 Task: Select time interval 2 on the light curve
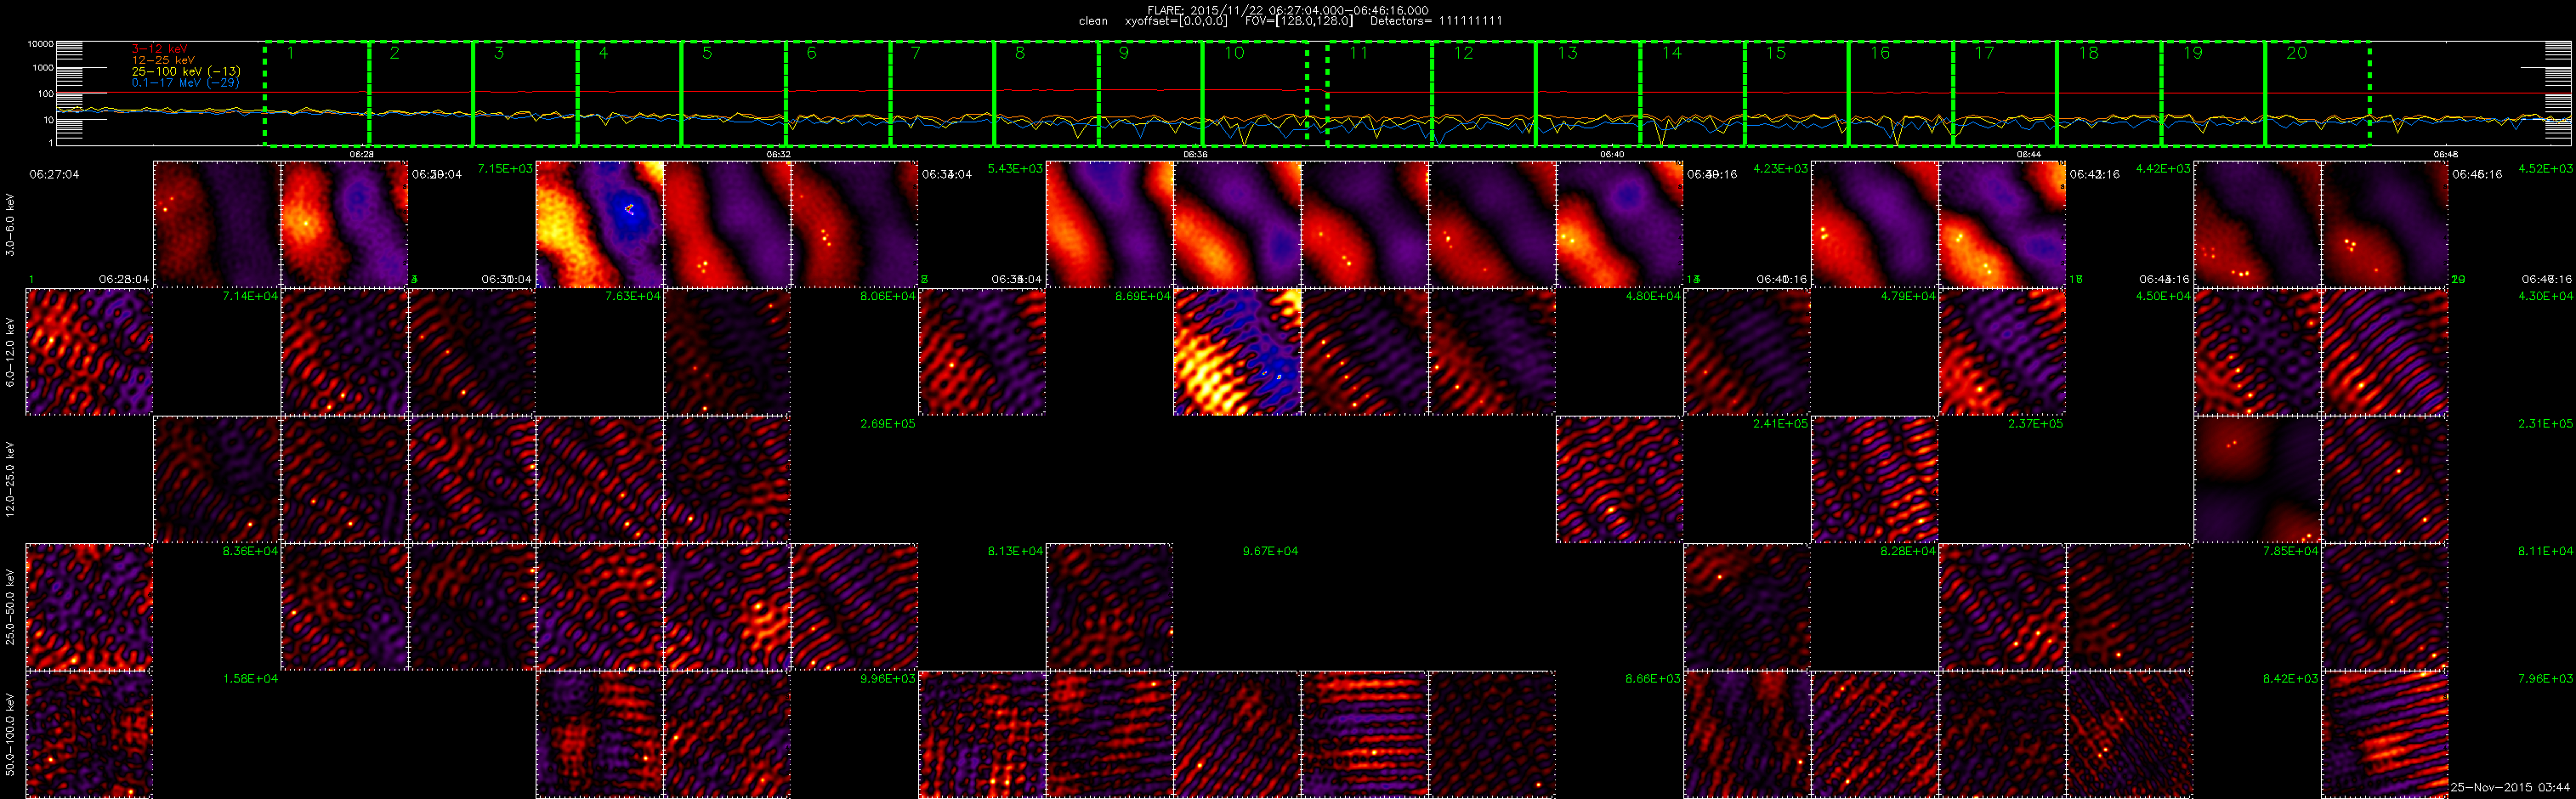point(420,94)
